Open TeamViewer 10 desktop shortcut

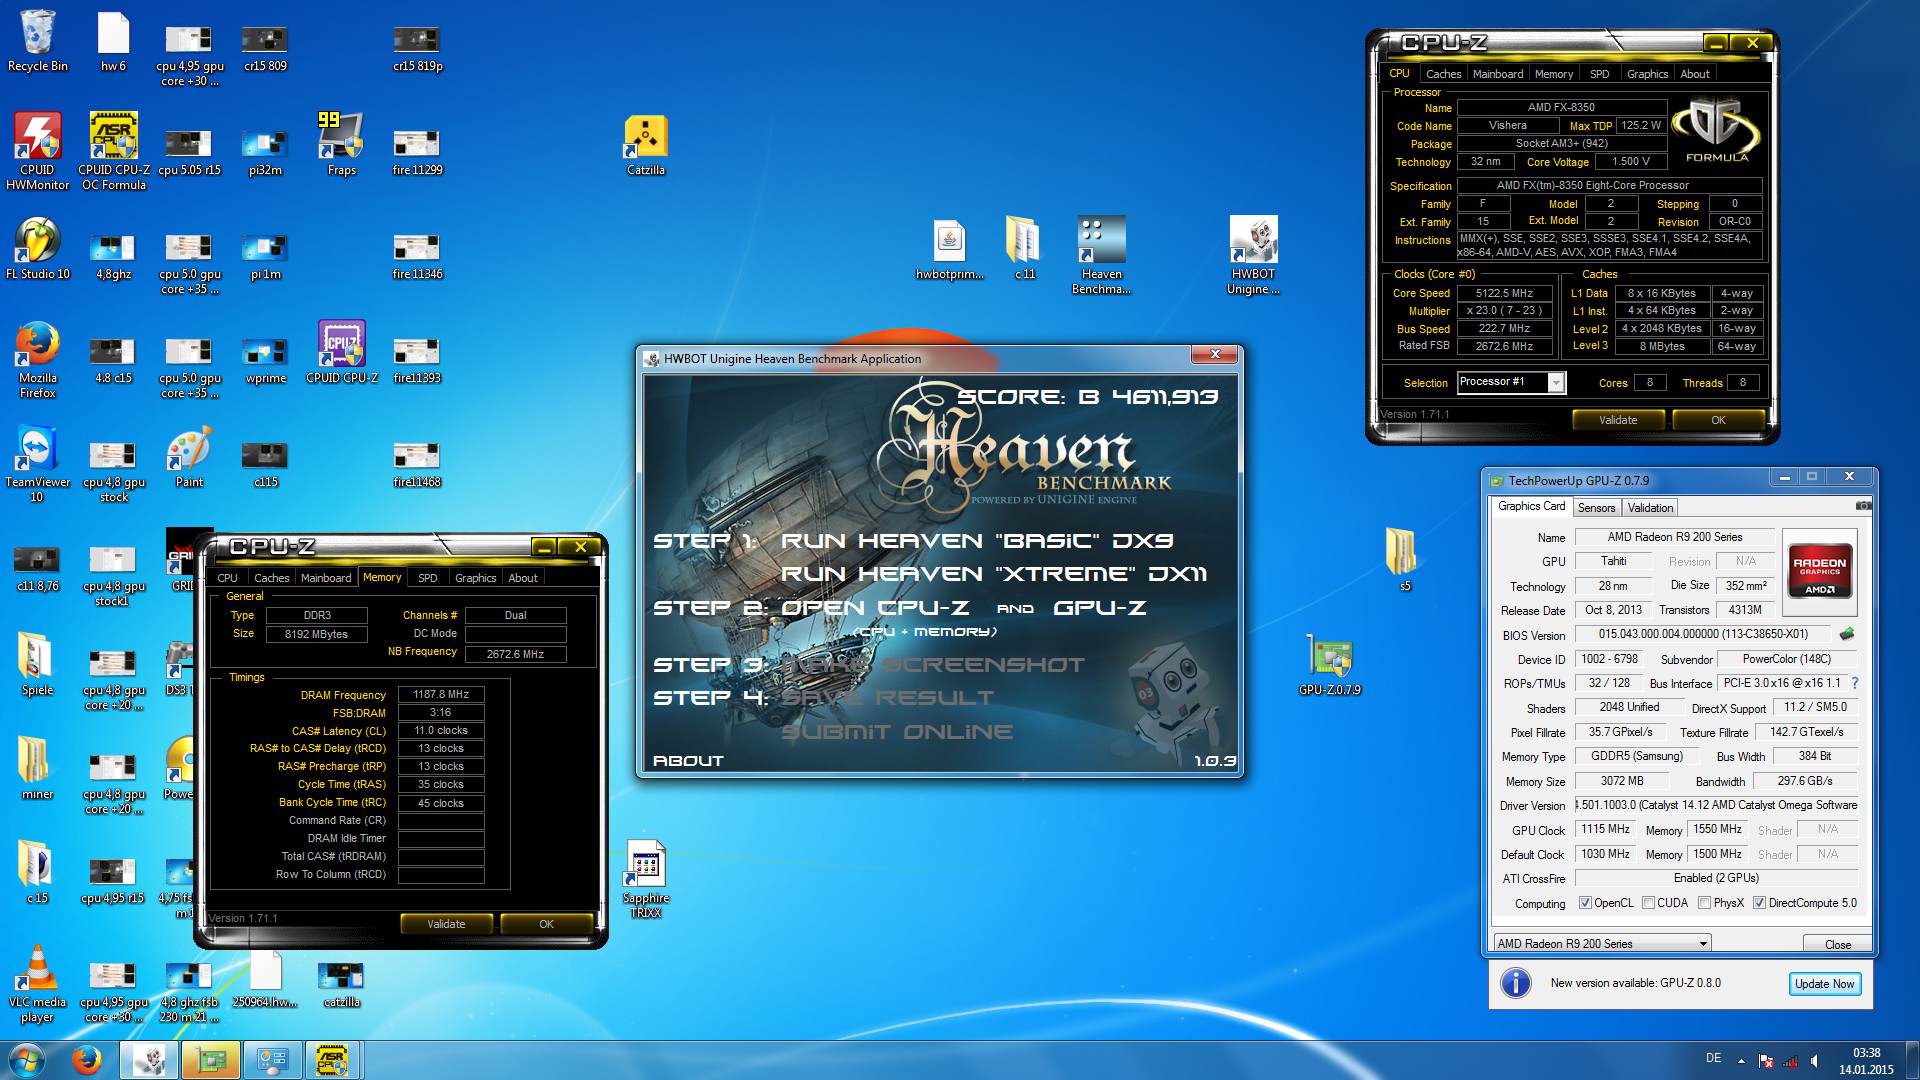click(37, 462)
